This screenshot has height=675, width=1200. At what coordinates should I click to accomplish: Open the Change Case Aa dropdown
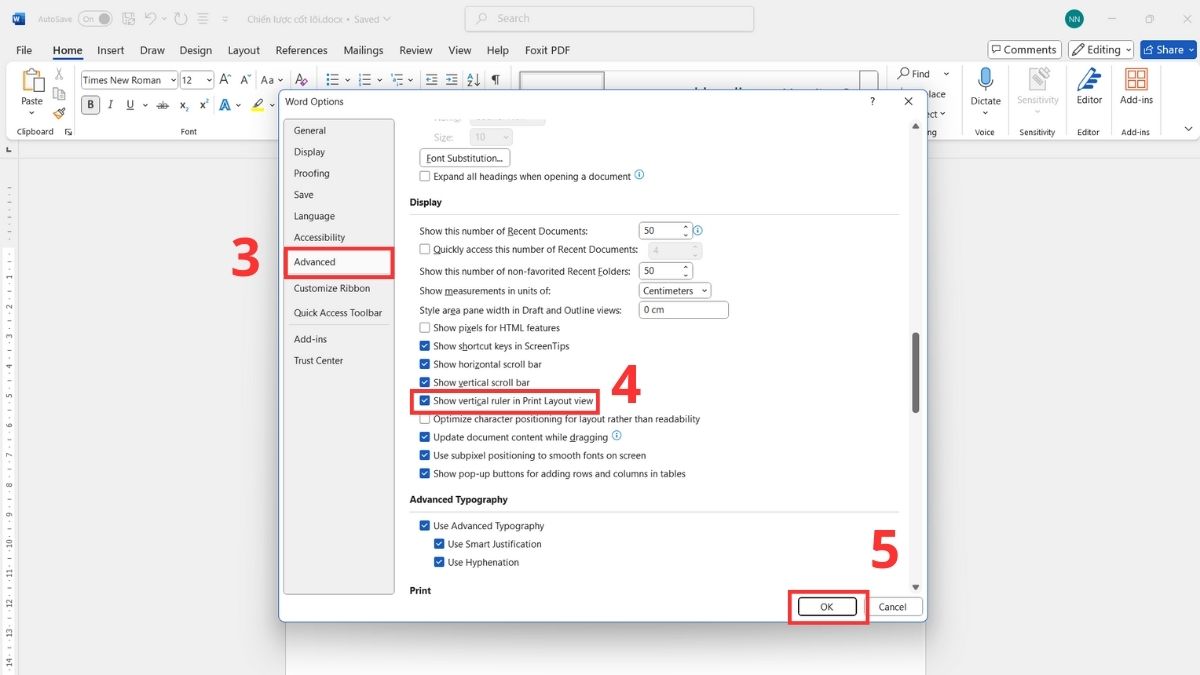tap(271, 80)
